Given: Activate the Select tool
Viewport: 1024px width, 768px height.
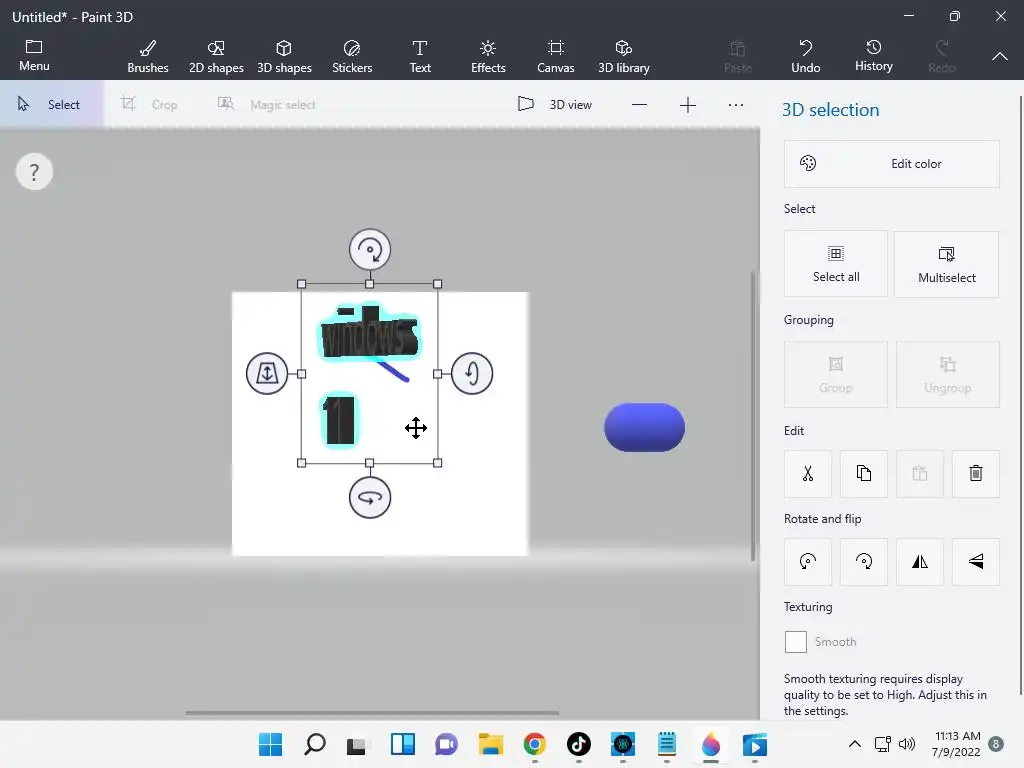Looking at the screenshot, I should pyautogui.click(x=50, y=104).
